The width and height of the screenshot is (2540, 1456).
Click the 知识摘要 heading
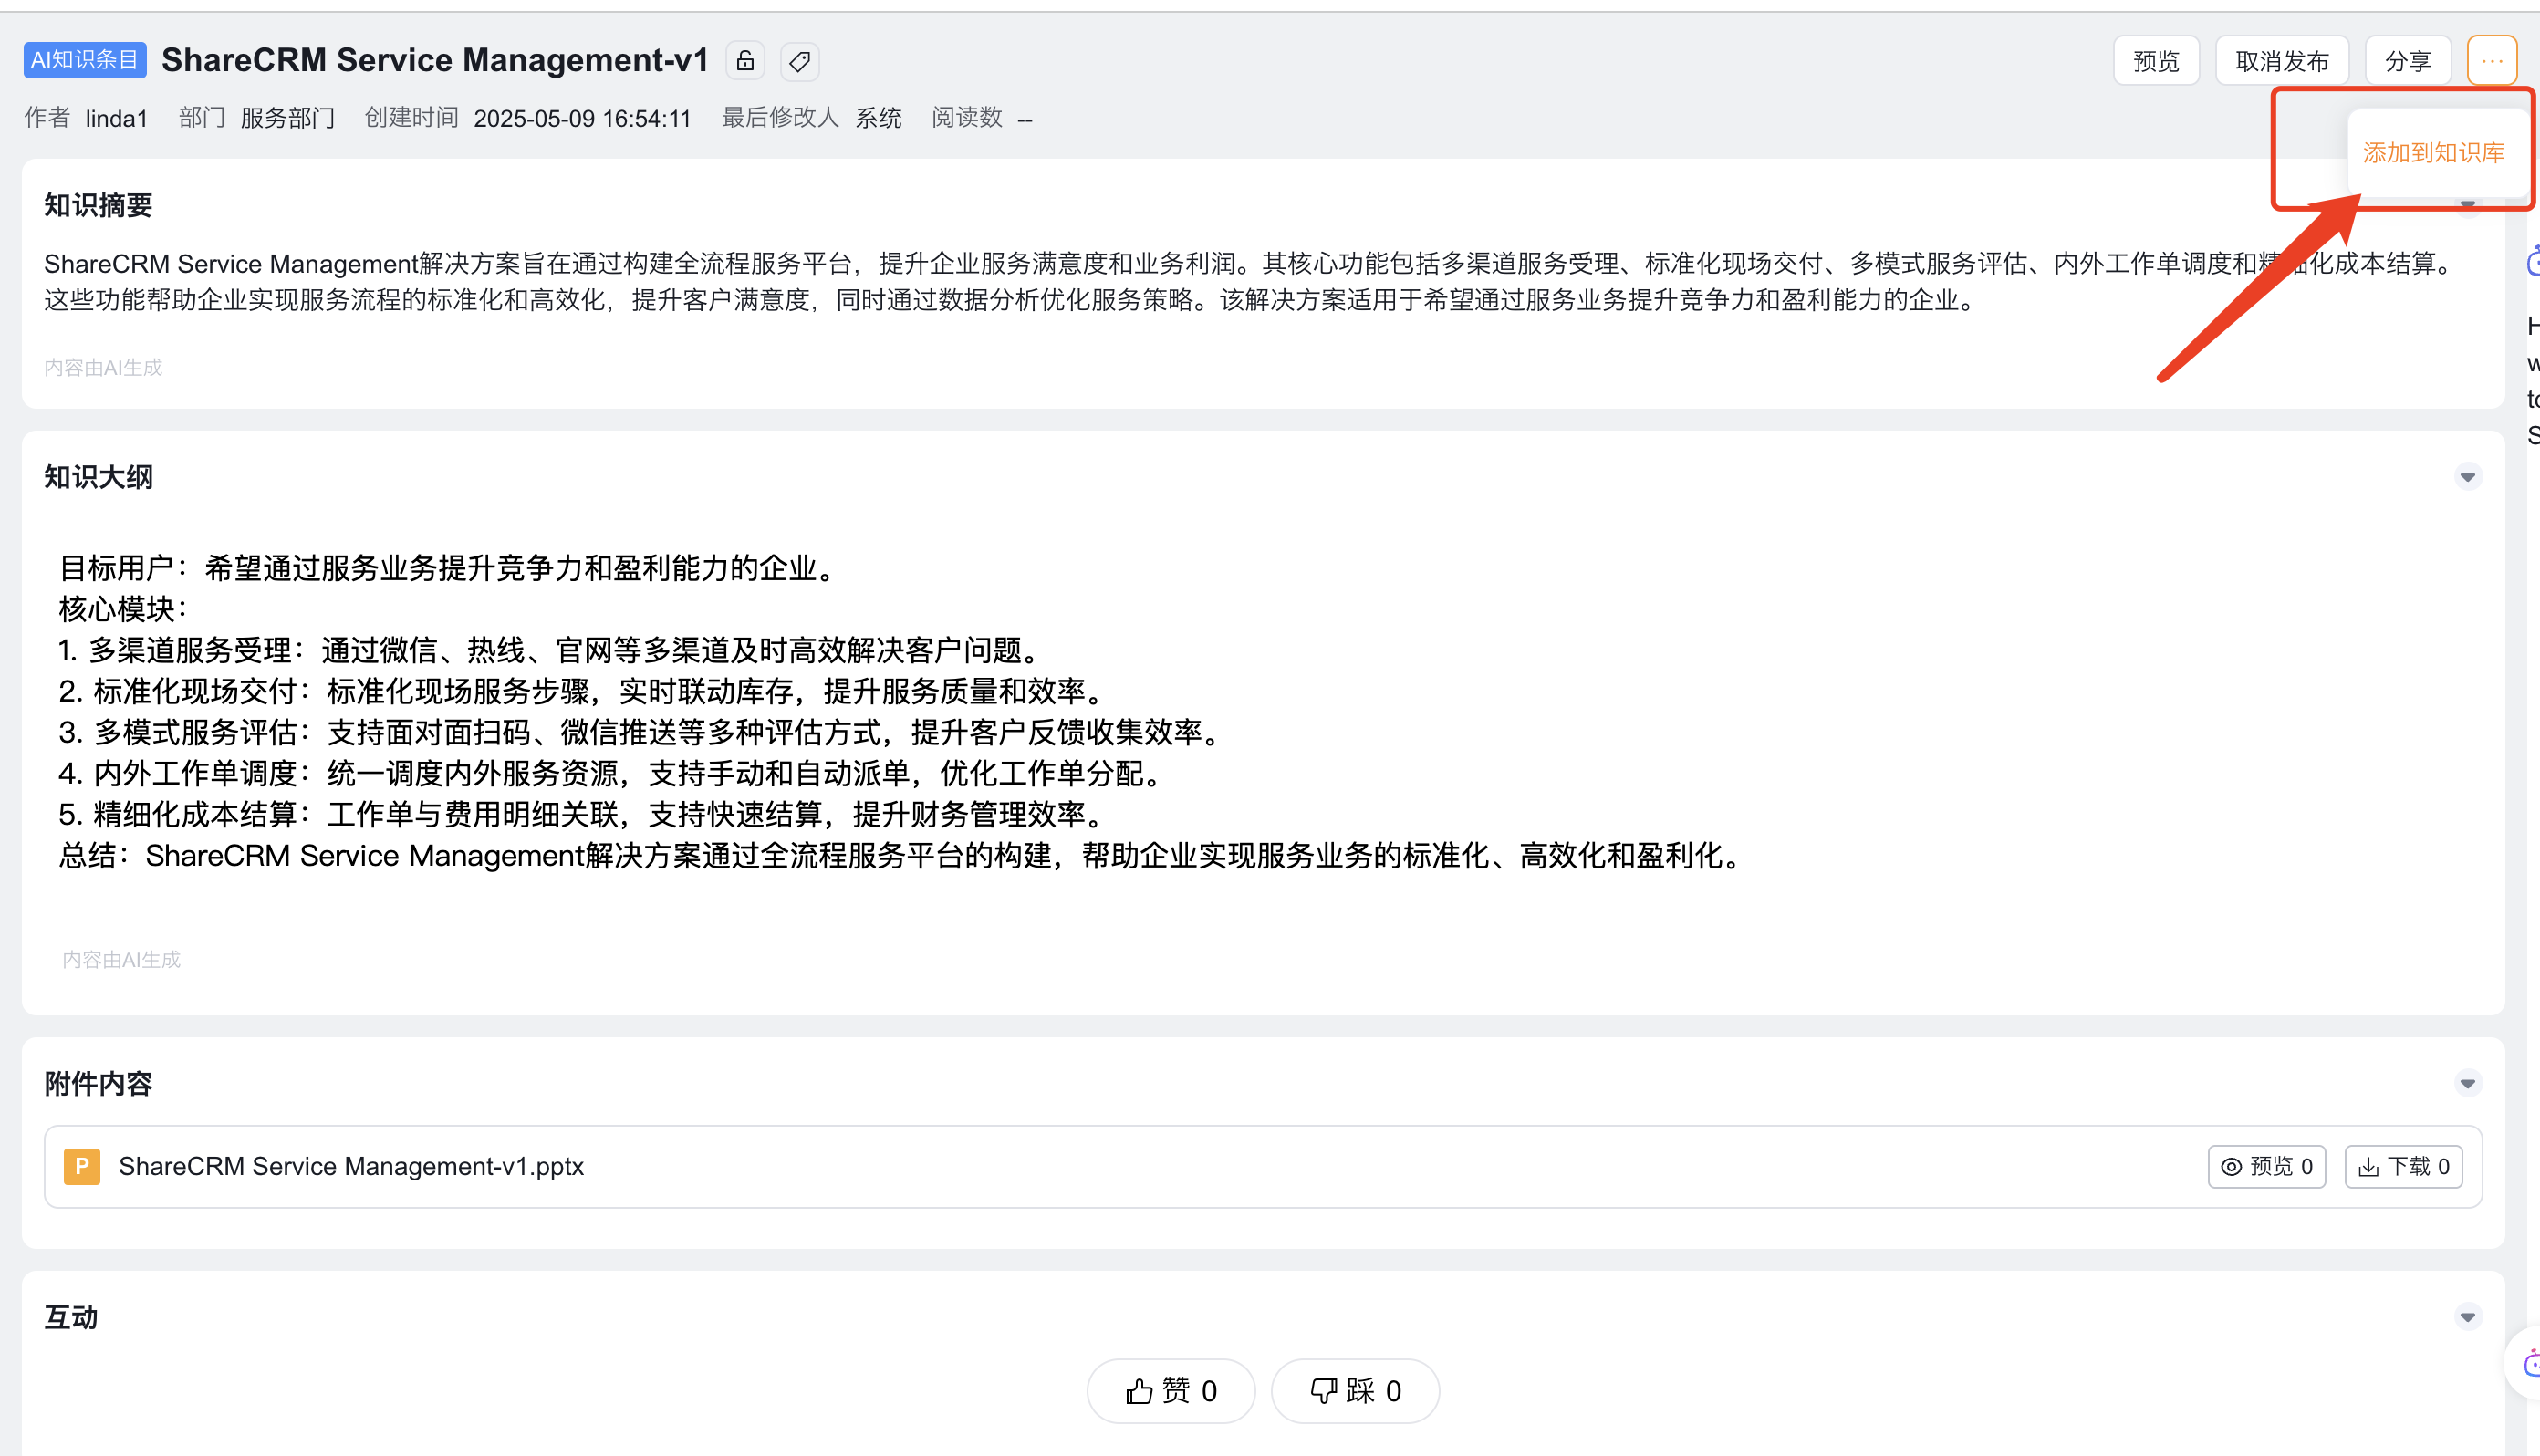[x=98, y=205]
